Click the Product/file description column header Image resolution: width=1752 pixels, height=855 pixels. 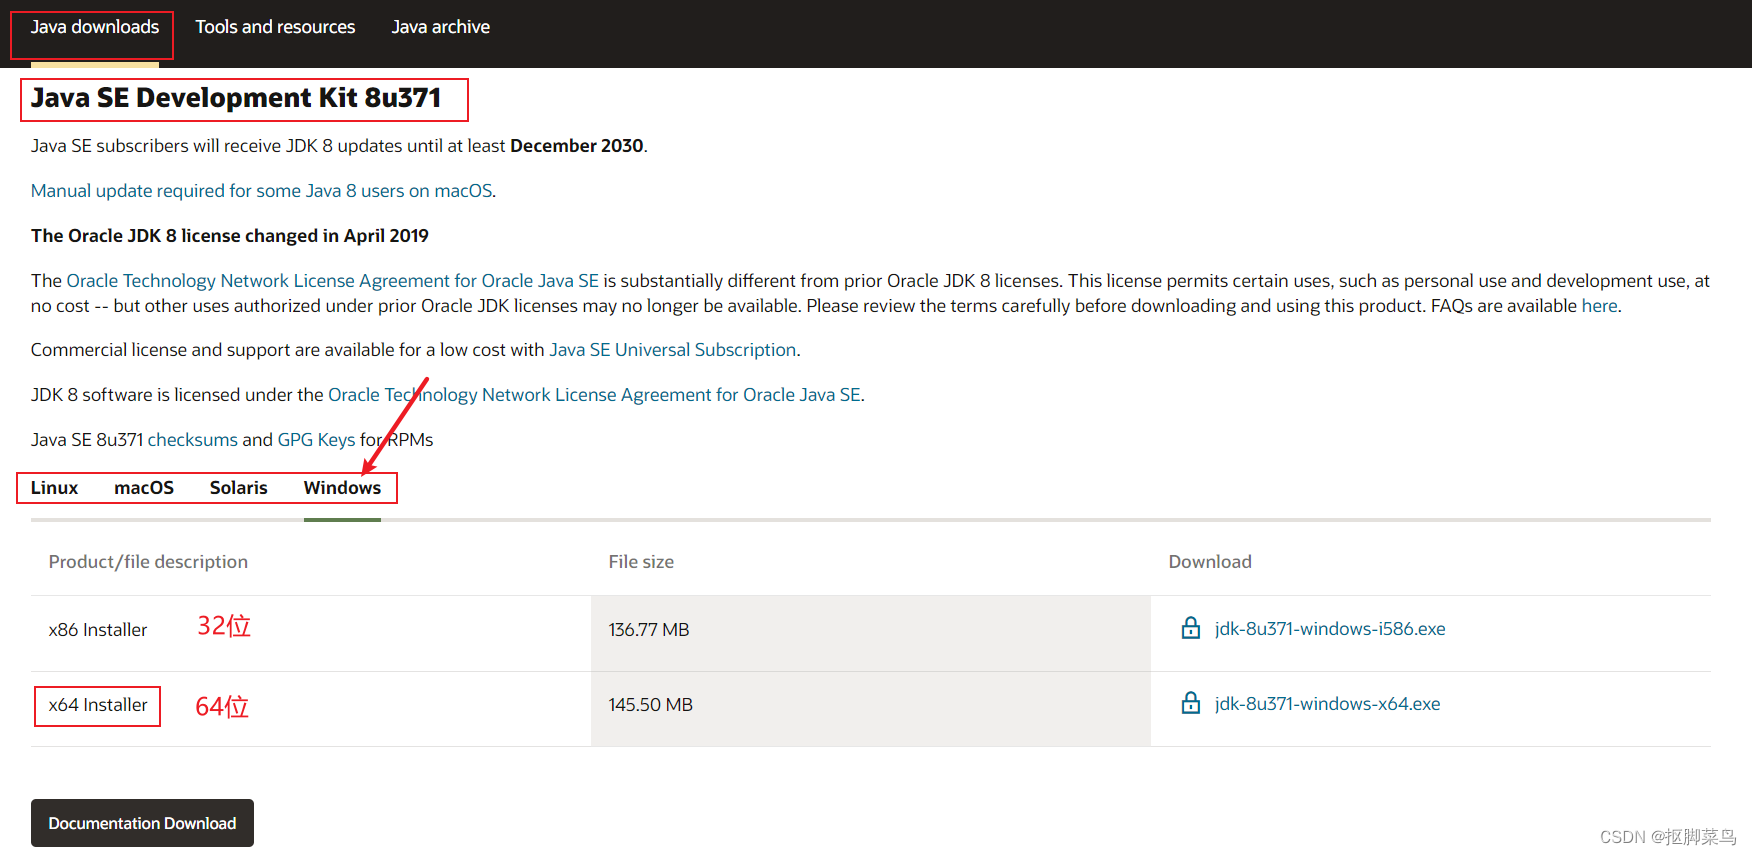click(x=148, y=562)
